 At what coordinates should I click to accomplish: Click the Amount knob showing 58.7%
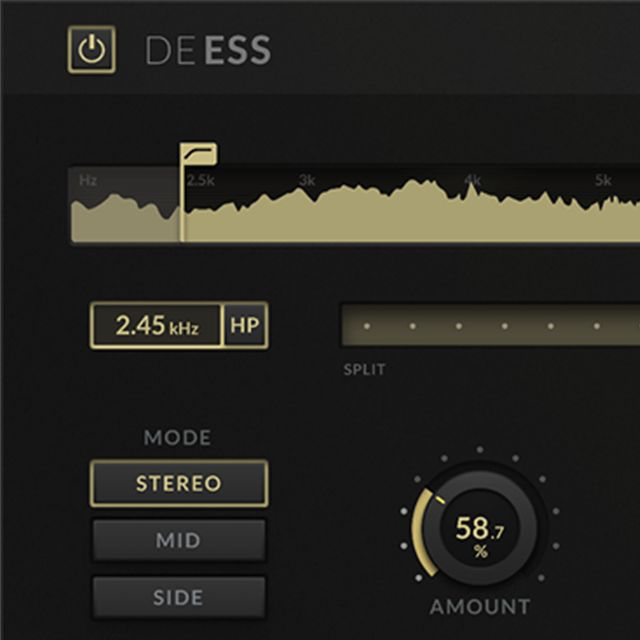point(480,528)
